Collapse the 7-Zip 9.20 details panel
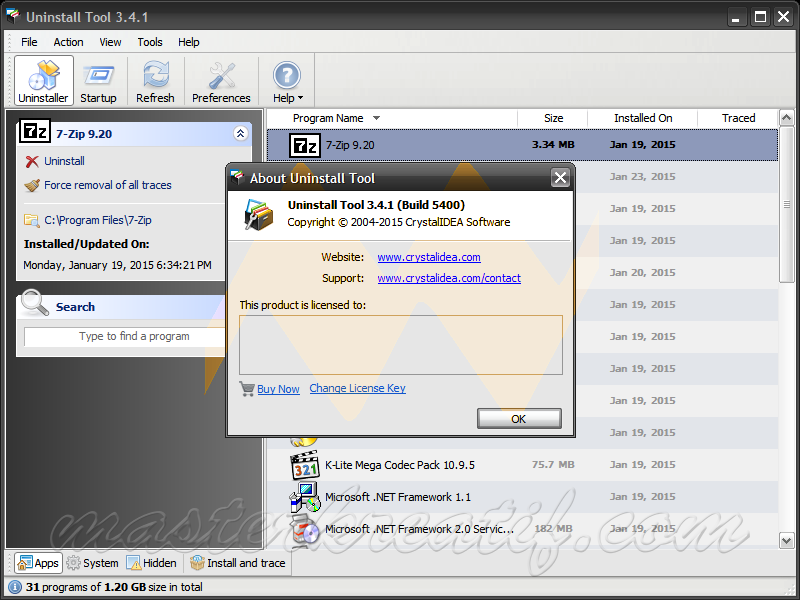The height and width of the screenshot is (600, 800). pos(240,134)
